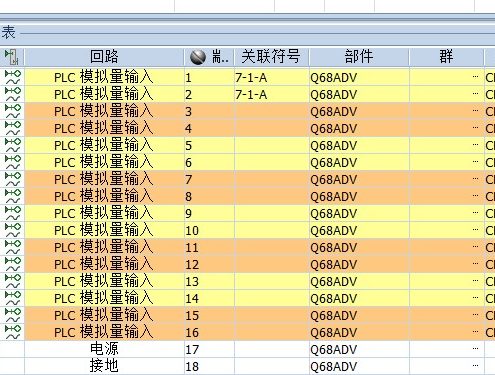495x375 pixels.
Task: Click terminal number cell 16
Action: coord(209,332)
